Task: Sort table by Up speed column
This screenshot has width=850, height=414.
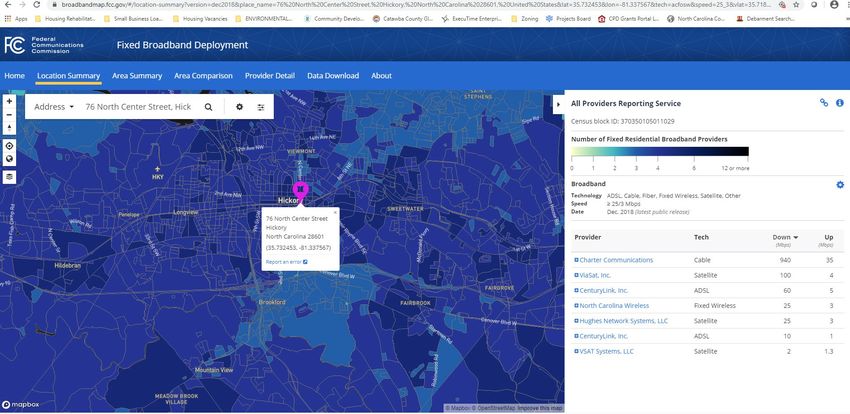Action: click(829, 237)
